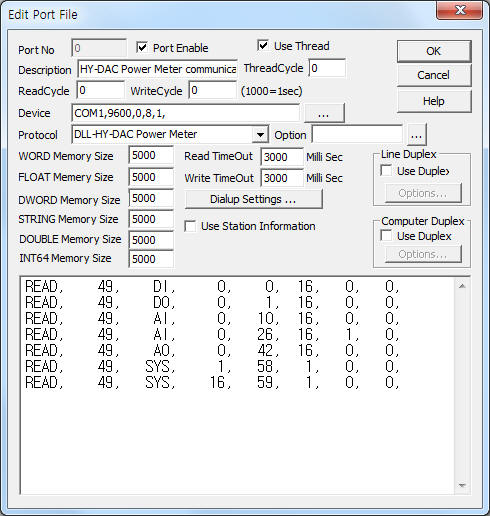Screen dimensions: 490x516
Task: Click the OK button
Action: coord(434,51)
